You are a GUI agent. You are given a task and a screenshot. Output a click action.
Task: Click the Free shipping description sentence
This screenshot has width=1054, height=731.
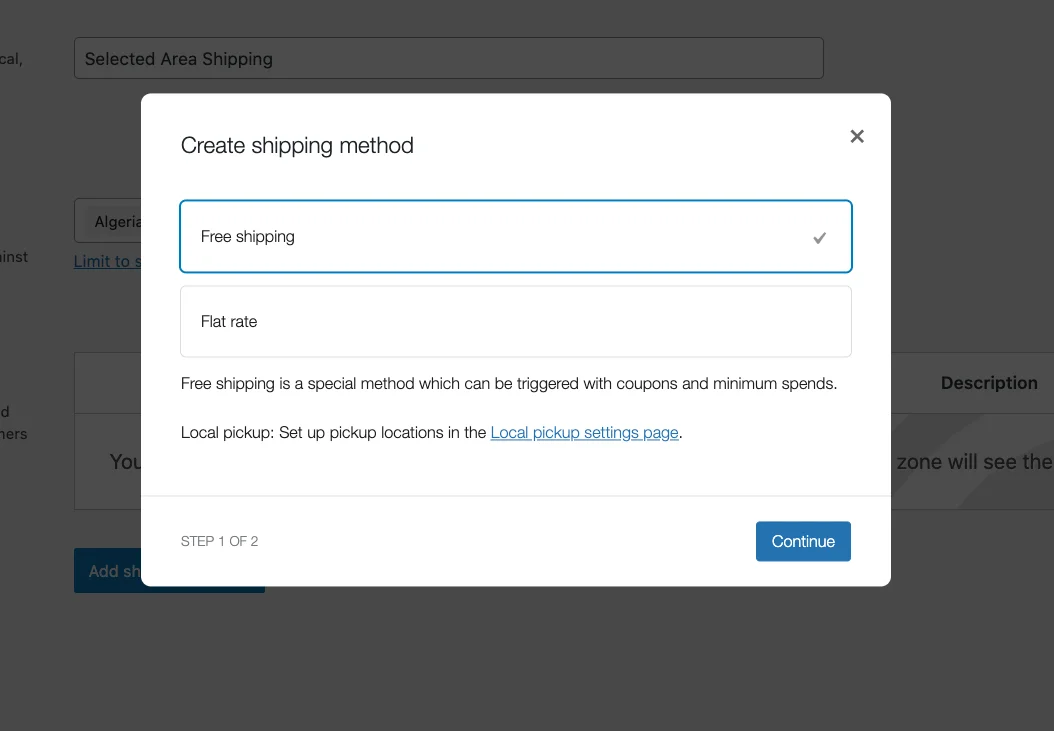pos(508,383)
